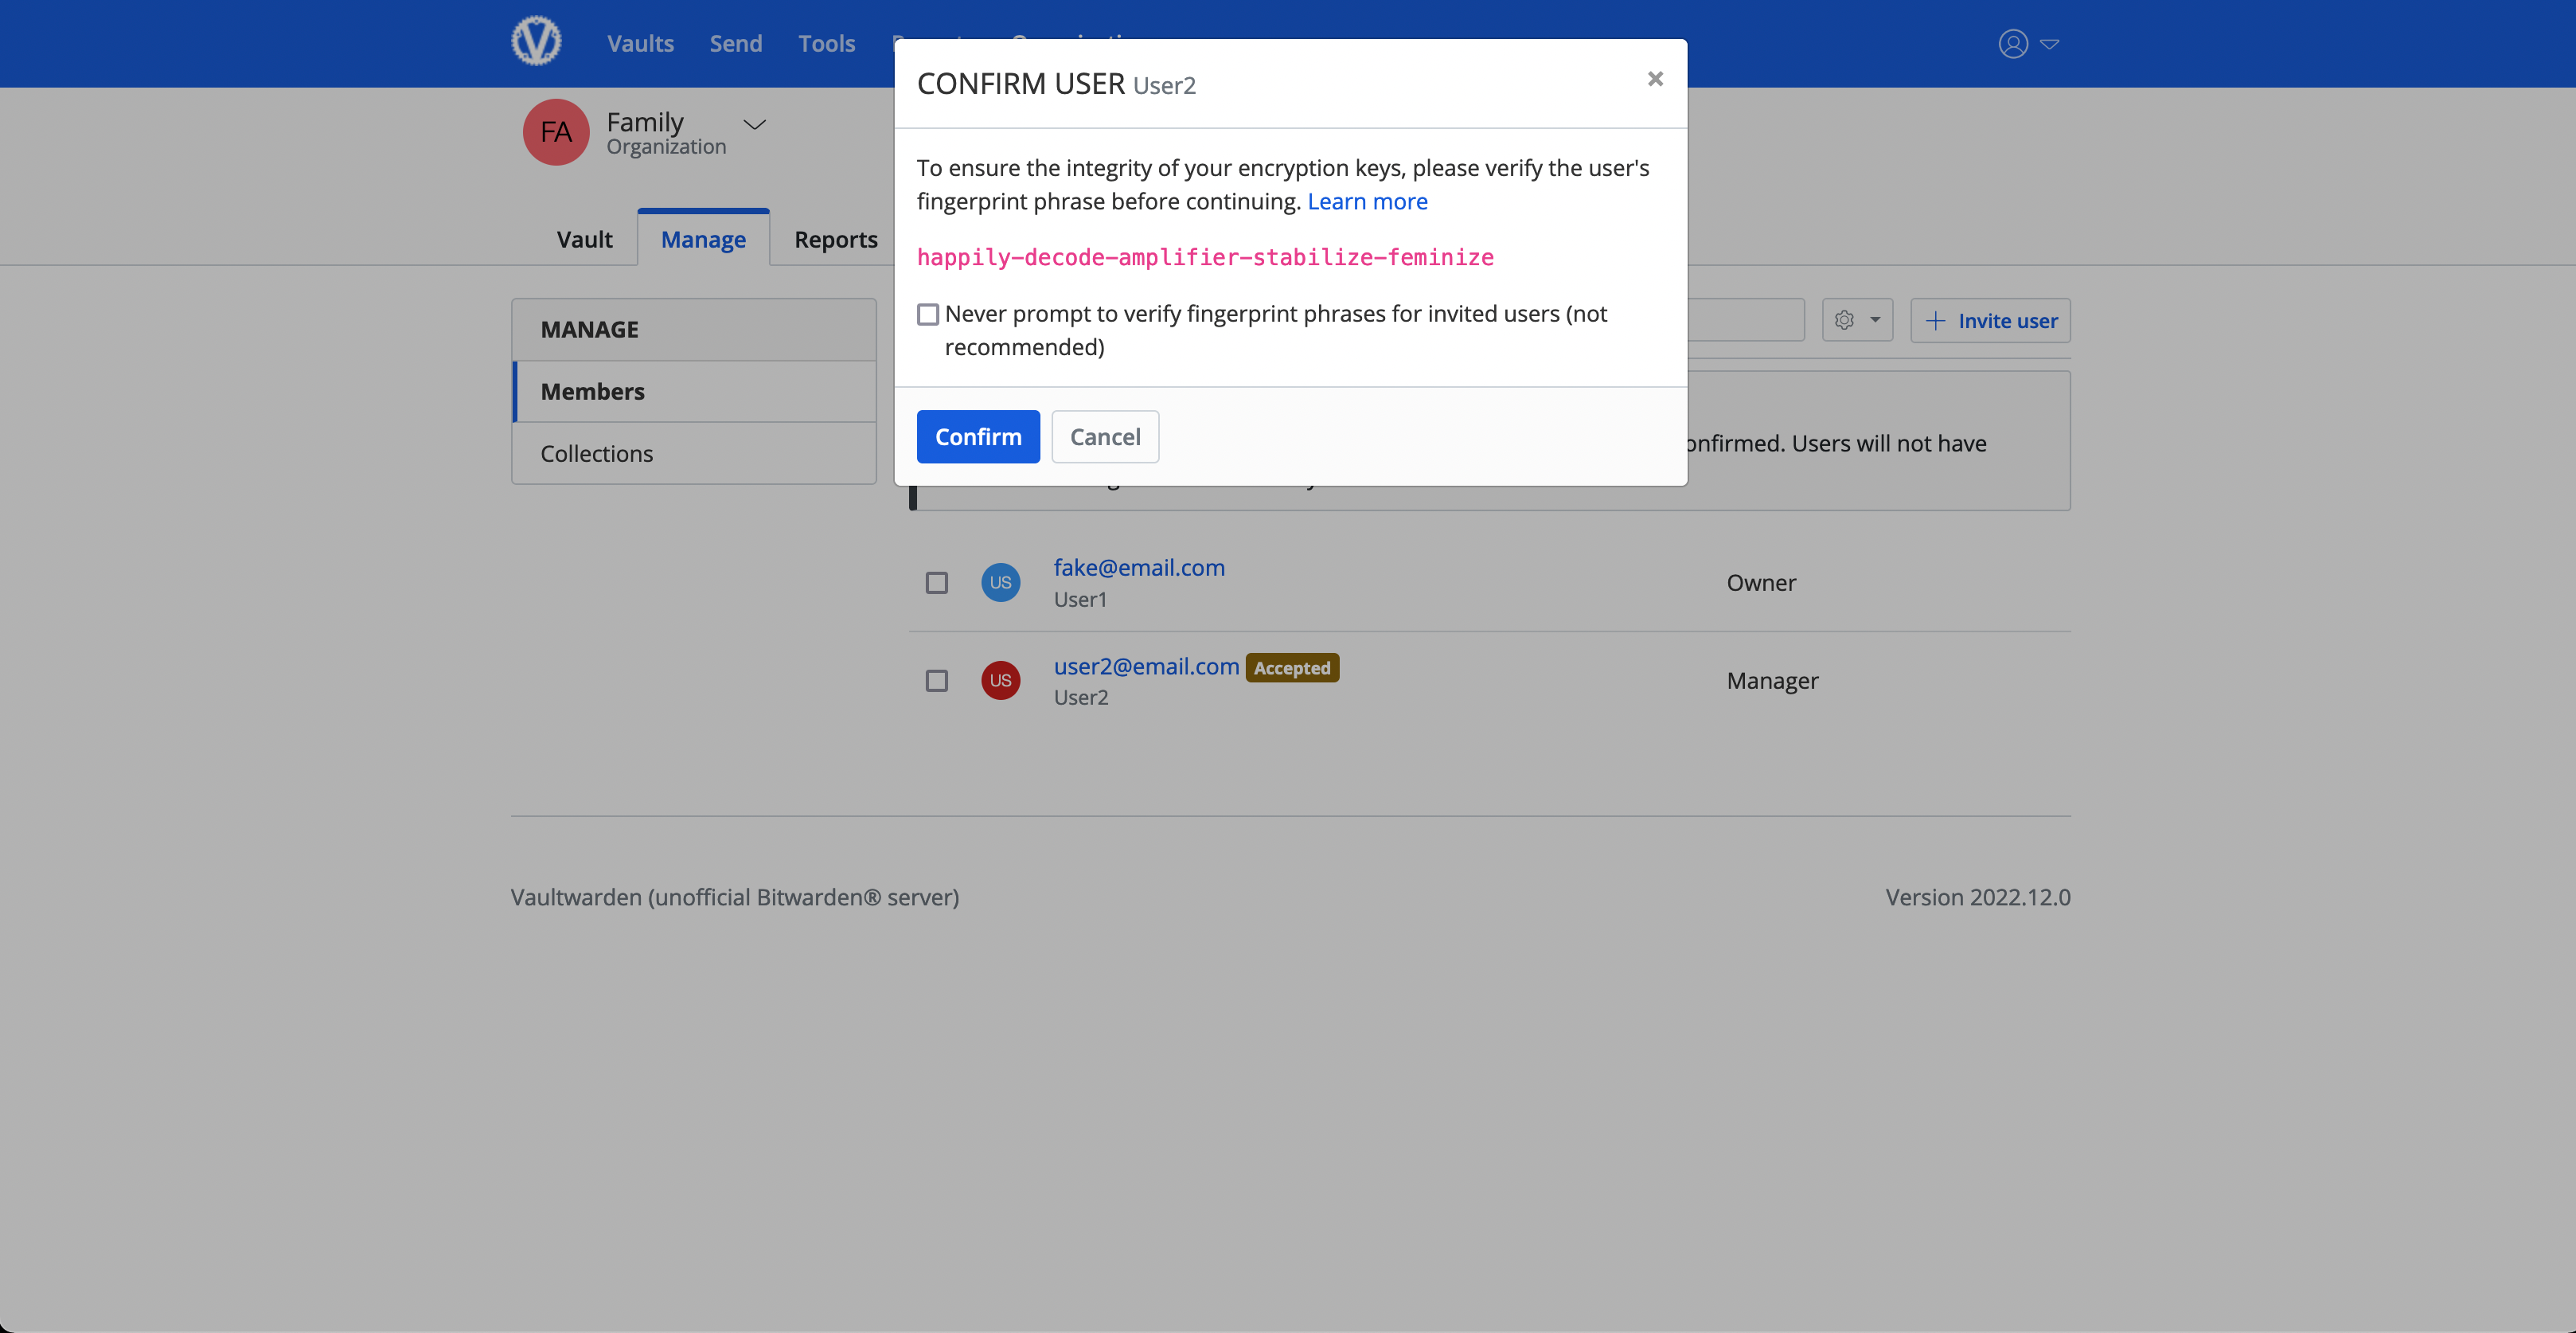Click the blue US avatar for User1
Screen dimensions: 2576x1333
pyautogui.click(x=1000, y=583)
